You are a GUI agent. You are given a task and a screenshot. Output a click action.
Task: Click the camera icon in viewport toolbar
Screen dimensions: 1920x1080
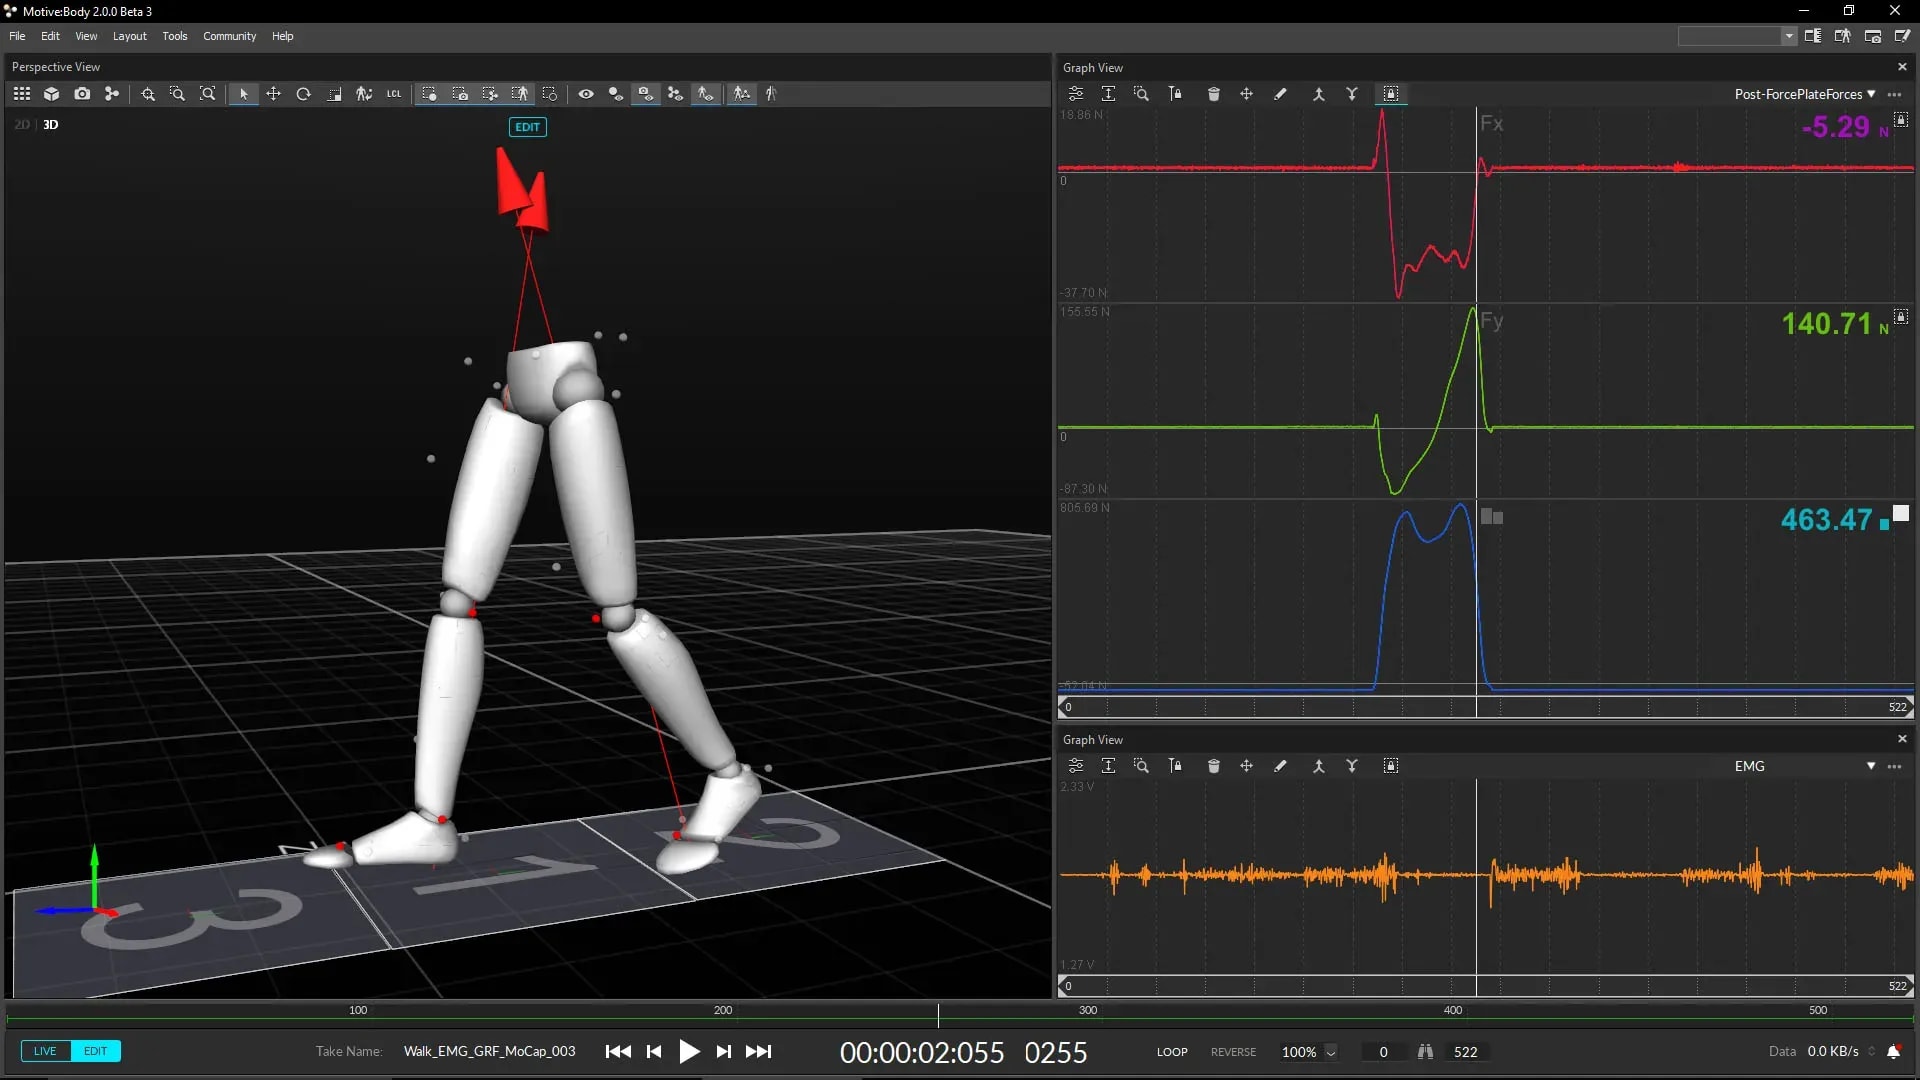coord(82,94)
